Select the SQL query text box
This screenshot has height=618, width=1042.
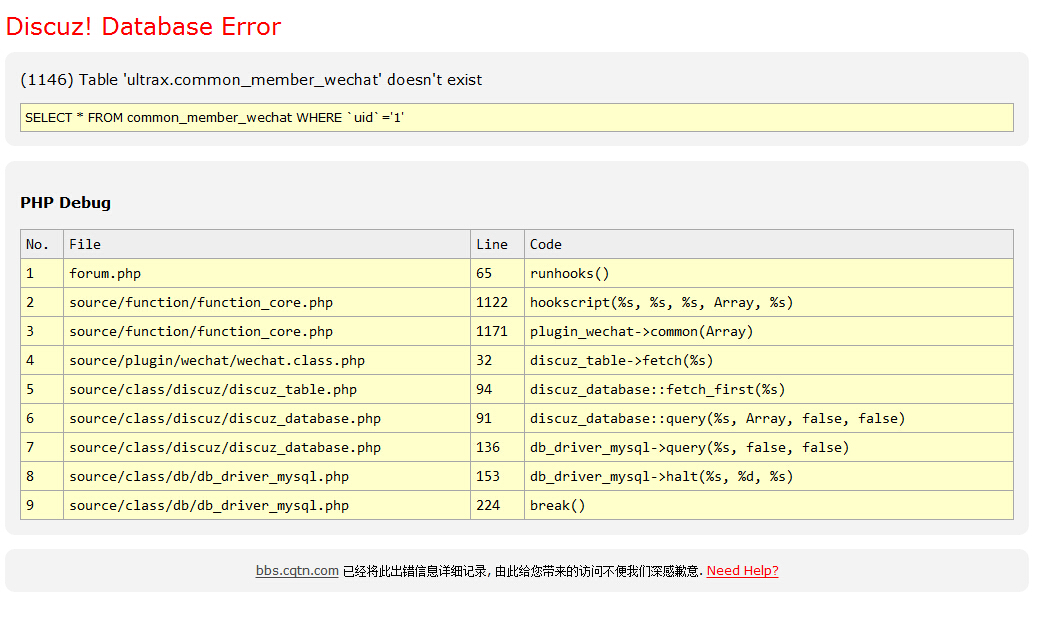[516, 118]
